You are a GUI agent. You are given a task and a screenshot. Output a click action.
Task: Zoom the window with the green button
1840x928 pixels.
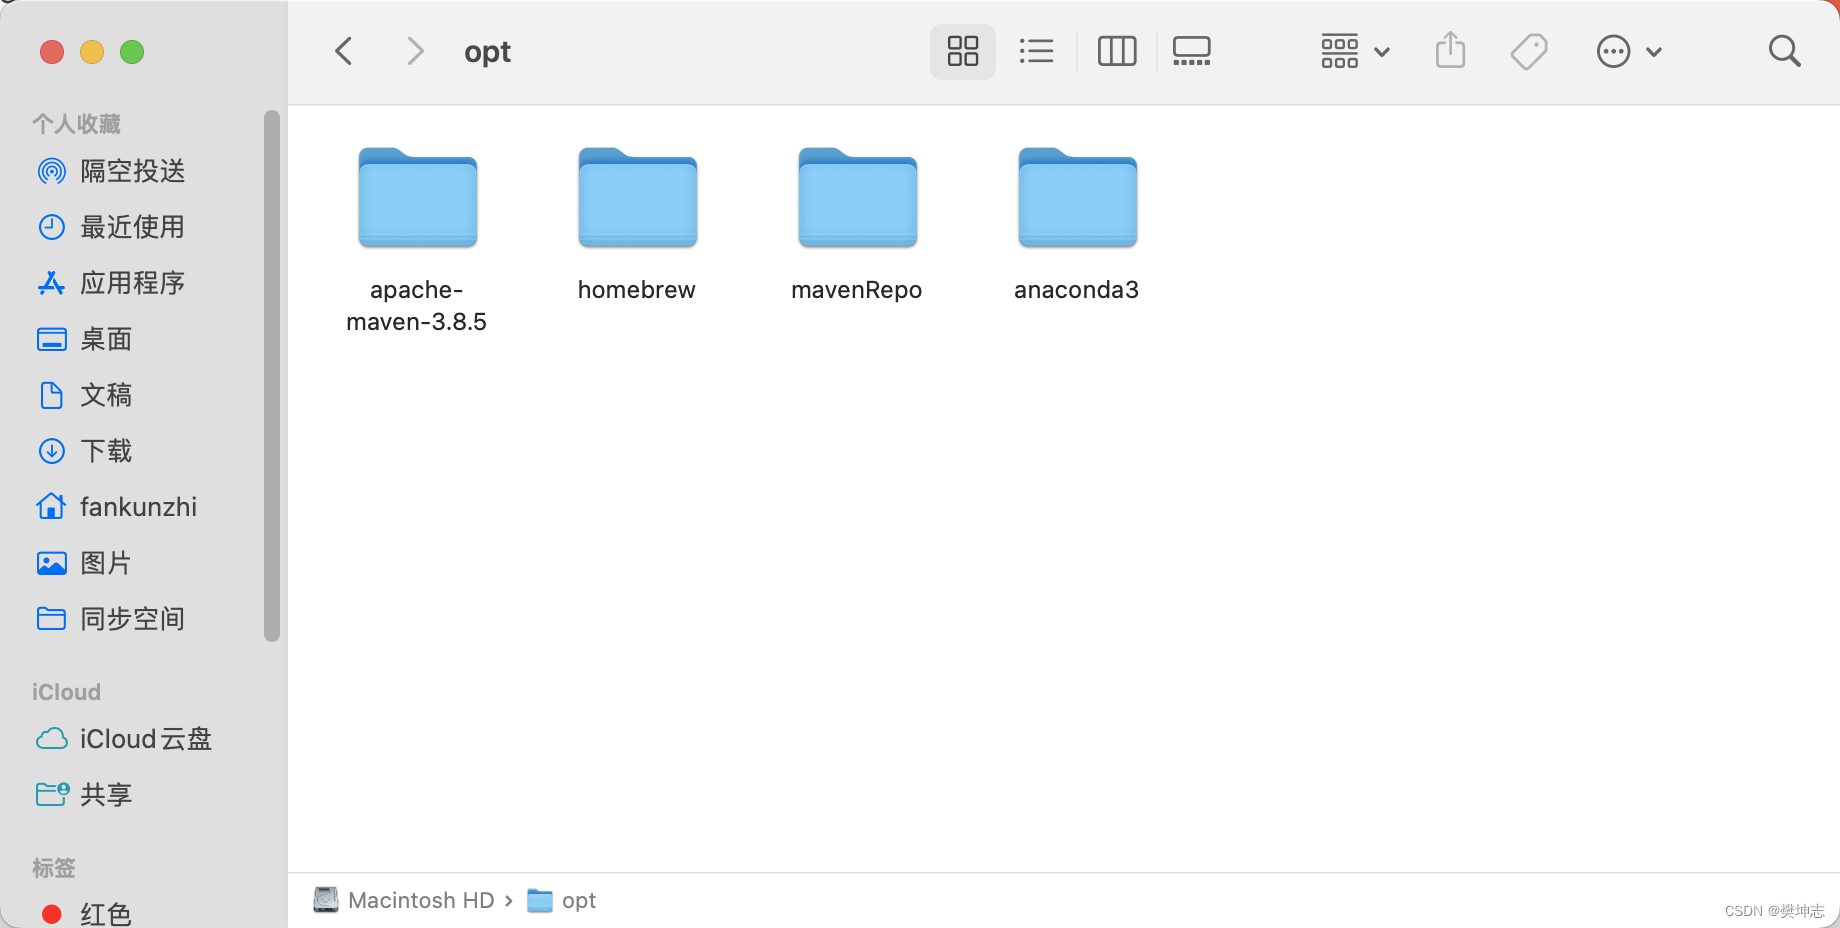point(132,52)
